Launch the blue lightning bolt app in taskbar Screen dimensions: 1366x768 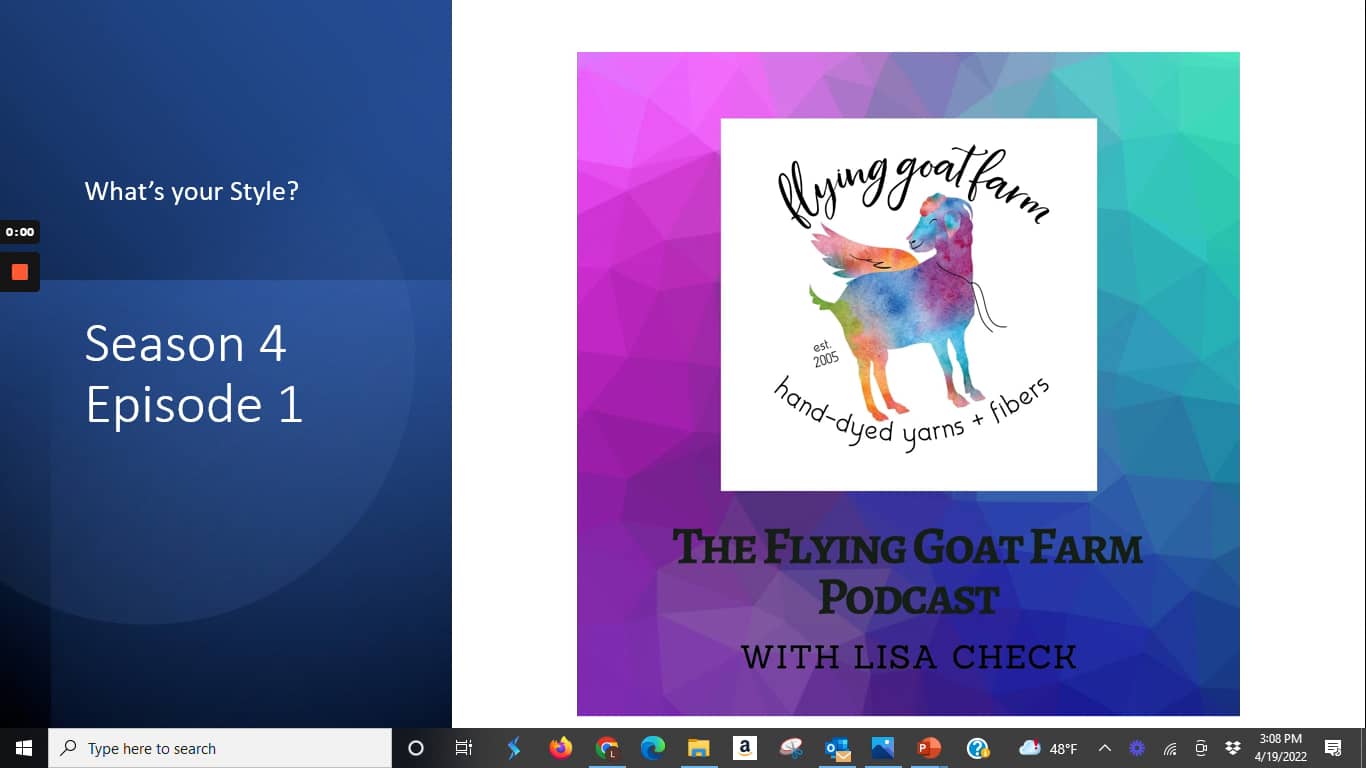[513, 748]
